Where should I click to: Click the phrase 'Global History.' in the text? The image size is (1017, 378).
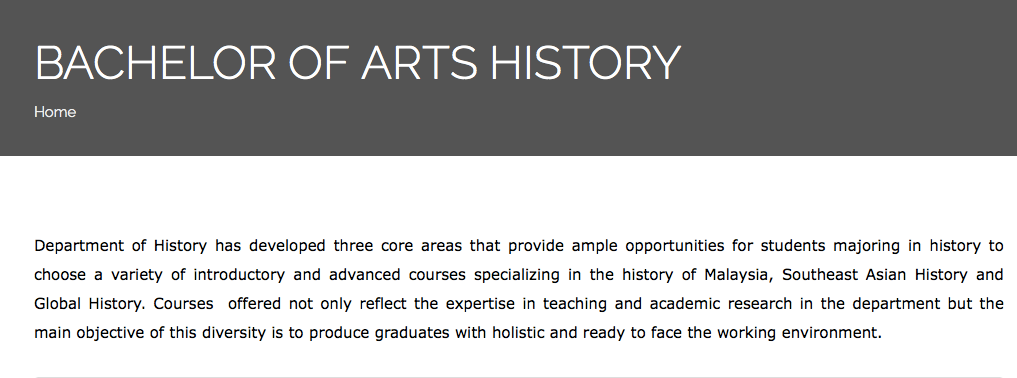click(x=90, y=303)
